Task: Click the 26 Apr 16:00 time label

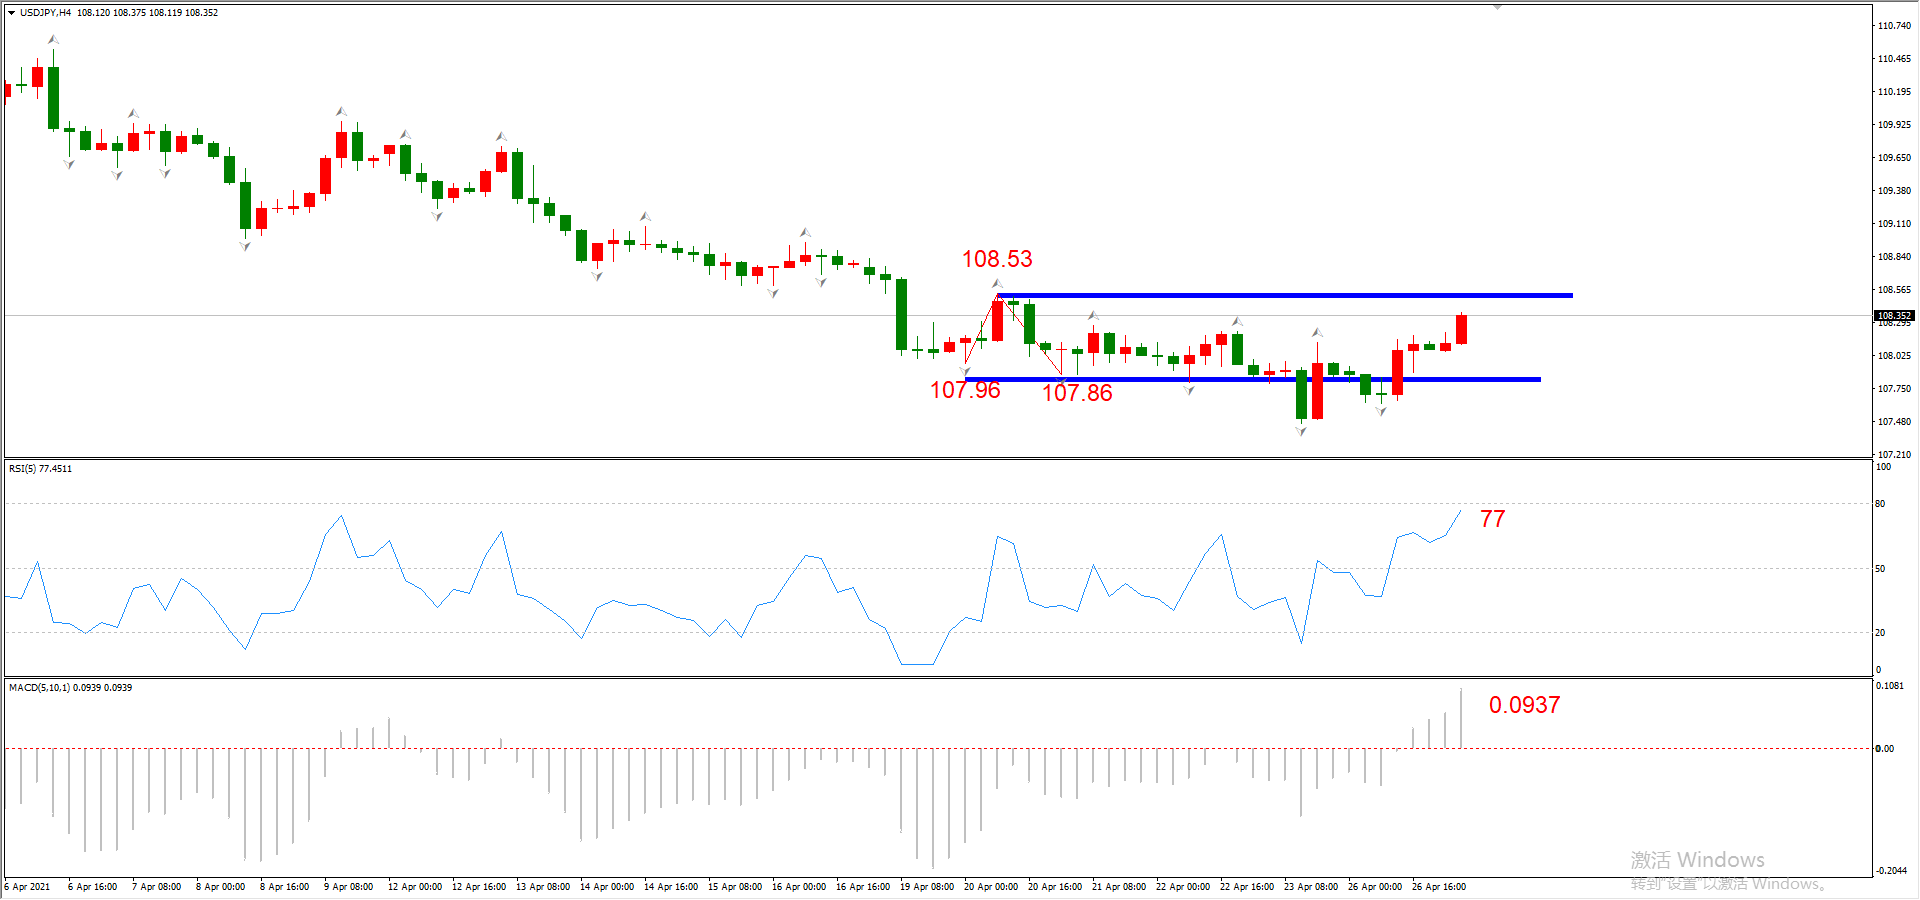Action: [x=1439, y=887]
